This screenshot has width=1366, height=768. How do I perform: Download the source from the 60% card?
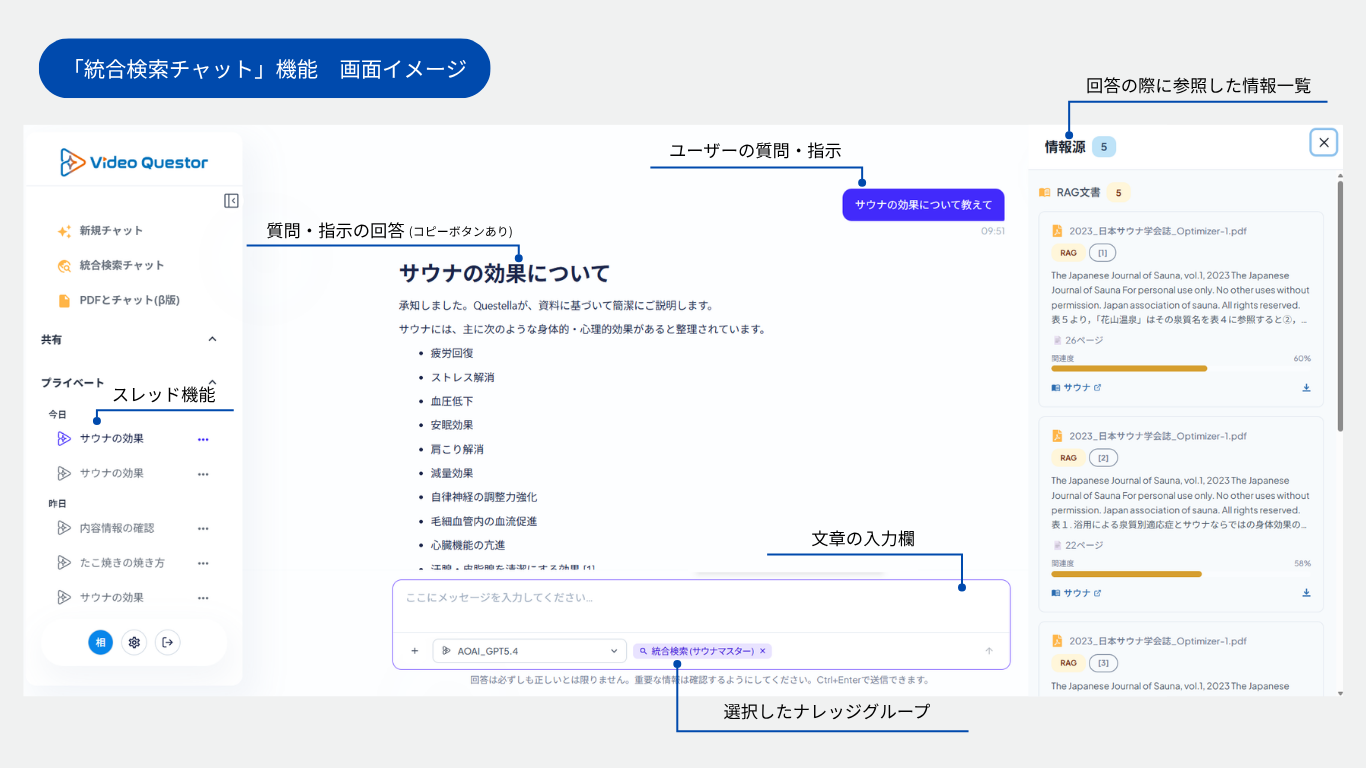coord(1306,388)
